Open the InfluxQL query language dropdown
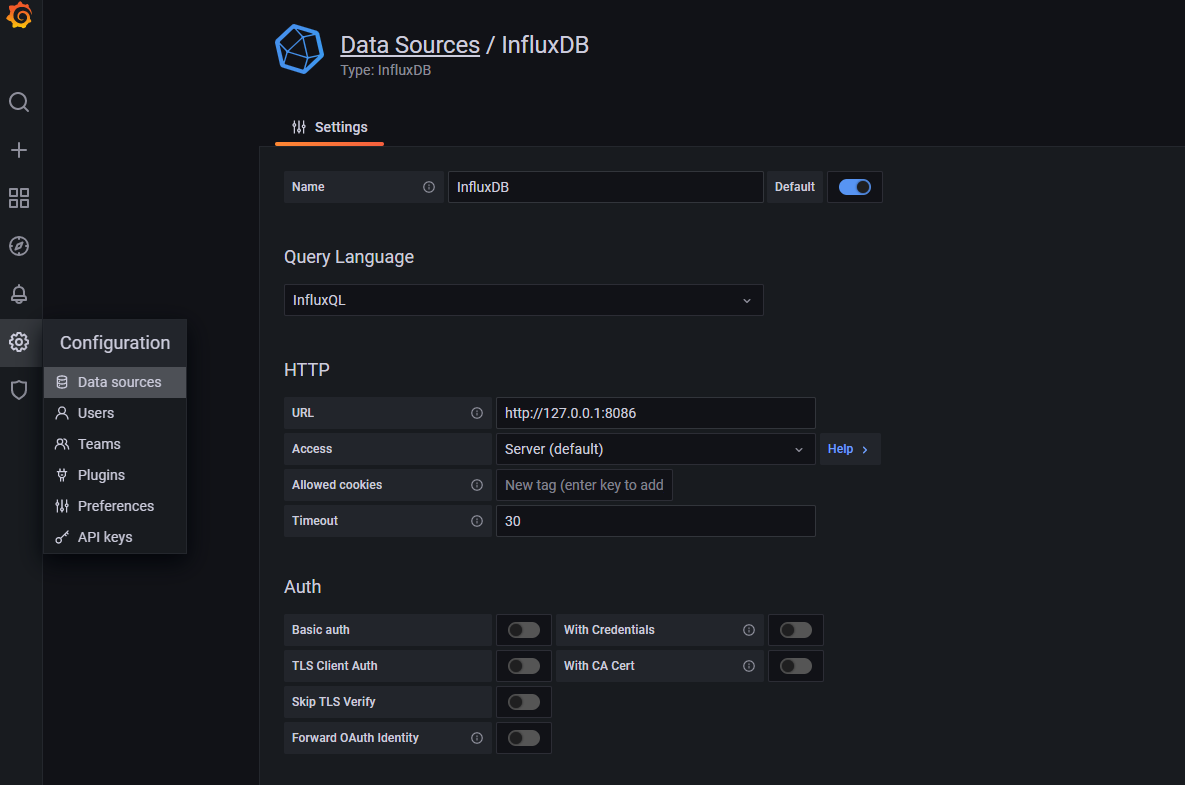 (x=524, y=300)
